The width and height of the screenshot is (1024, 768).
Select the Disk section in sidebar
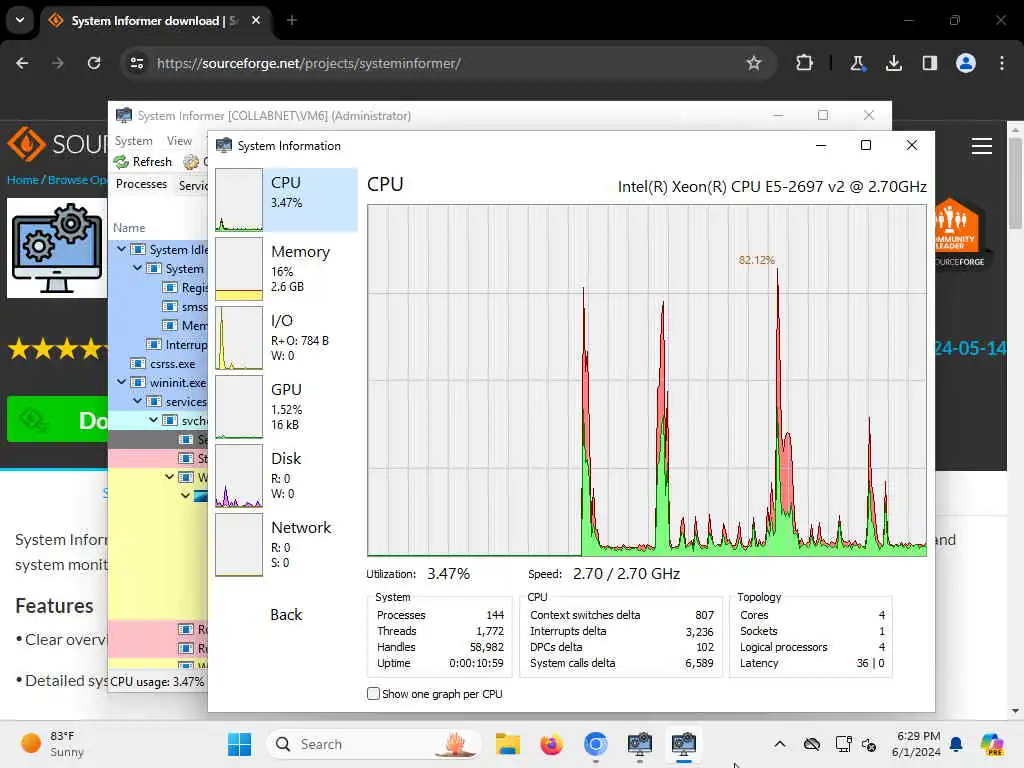tap(286, 475)
